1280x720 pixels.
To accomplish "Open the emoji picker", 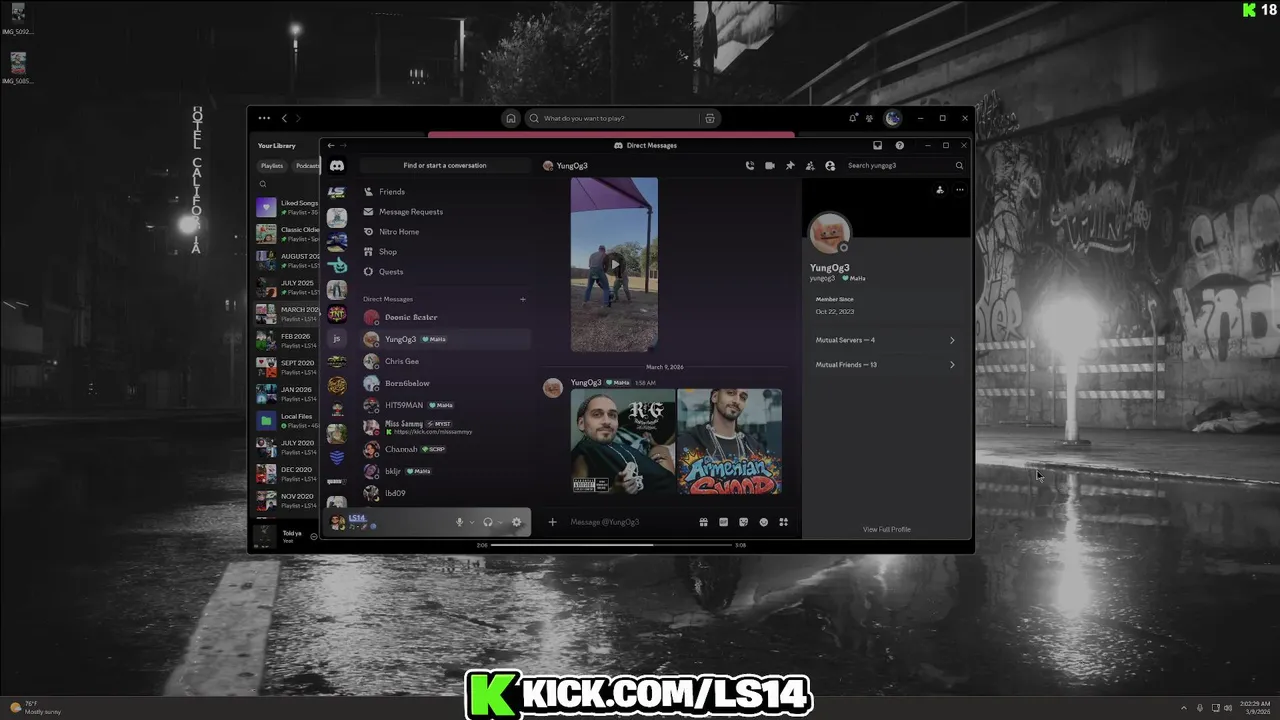I will [x=764, y=522].
